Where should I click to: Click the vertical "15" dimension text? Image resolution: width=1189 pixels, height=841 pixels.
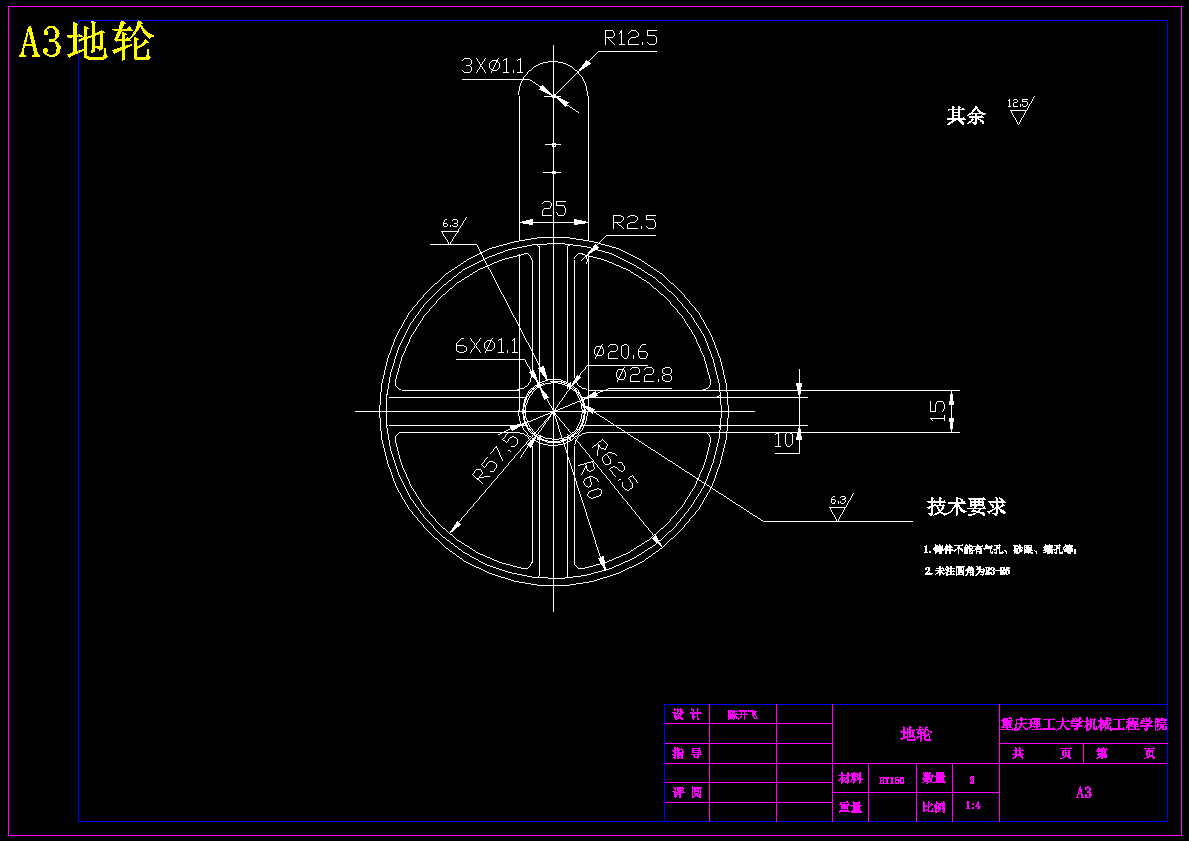[x=938, y=411]
